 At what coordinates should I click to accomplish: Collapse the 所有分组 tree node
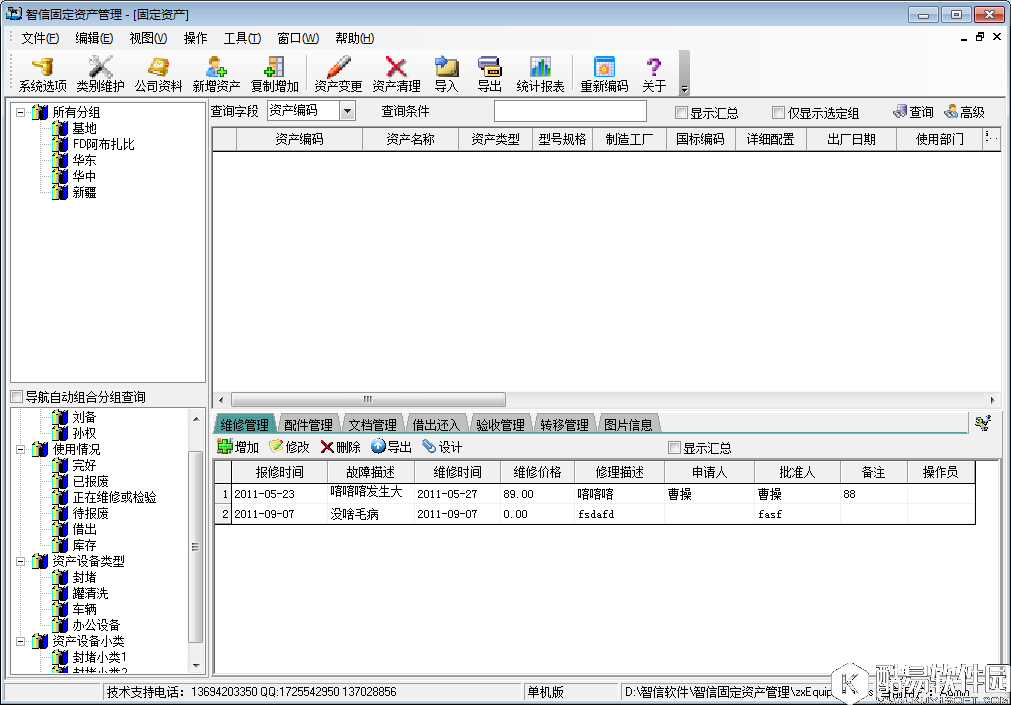point(20,112)
